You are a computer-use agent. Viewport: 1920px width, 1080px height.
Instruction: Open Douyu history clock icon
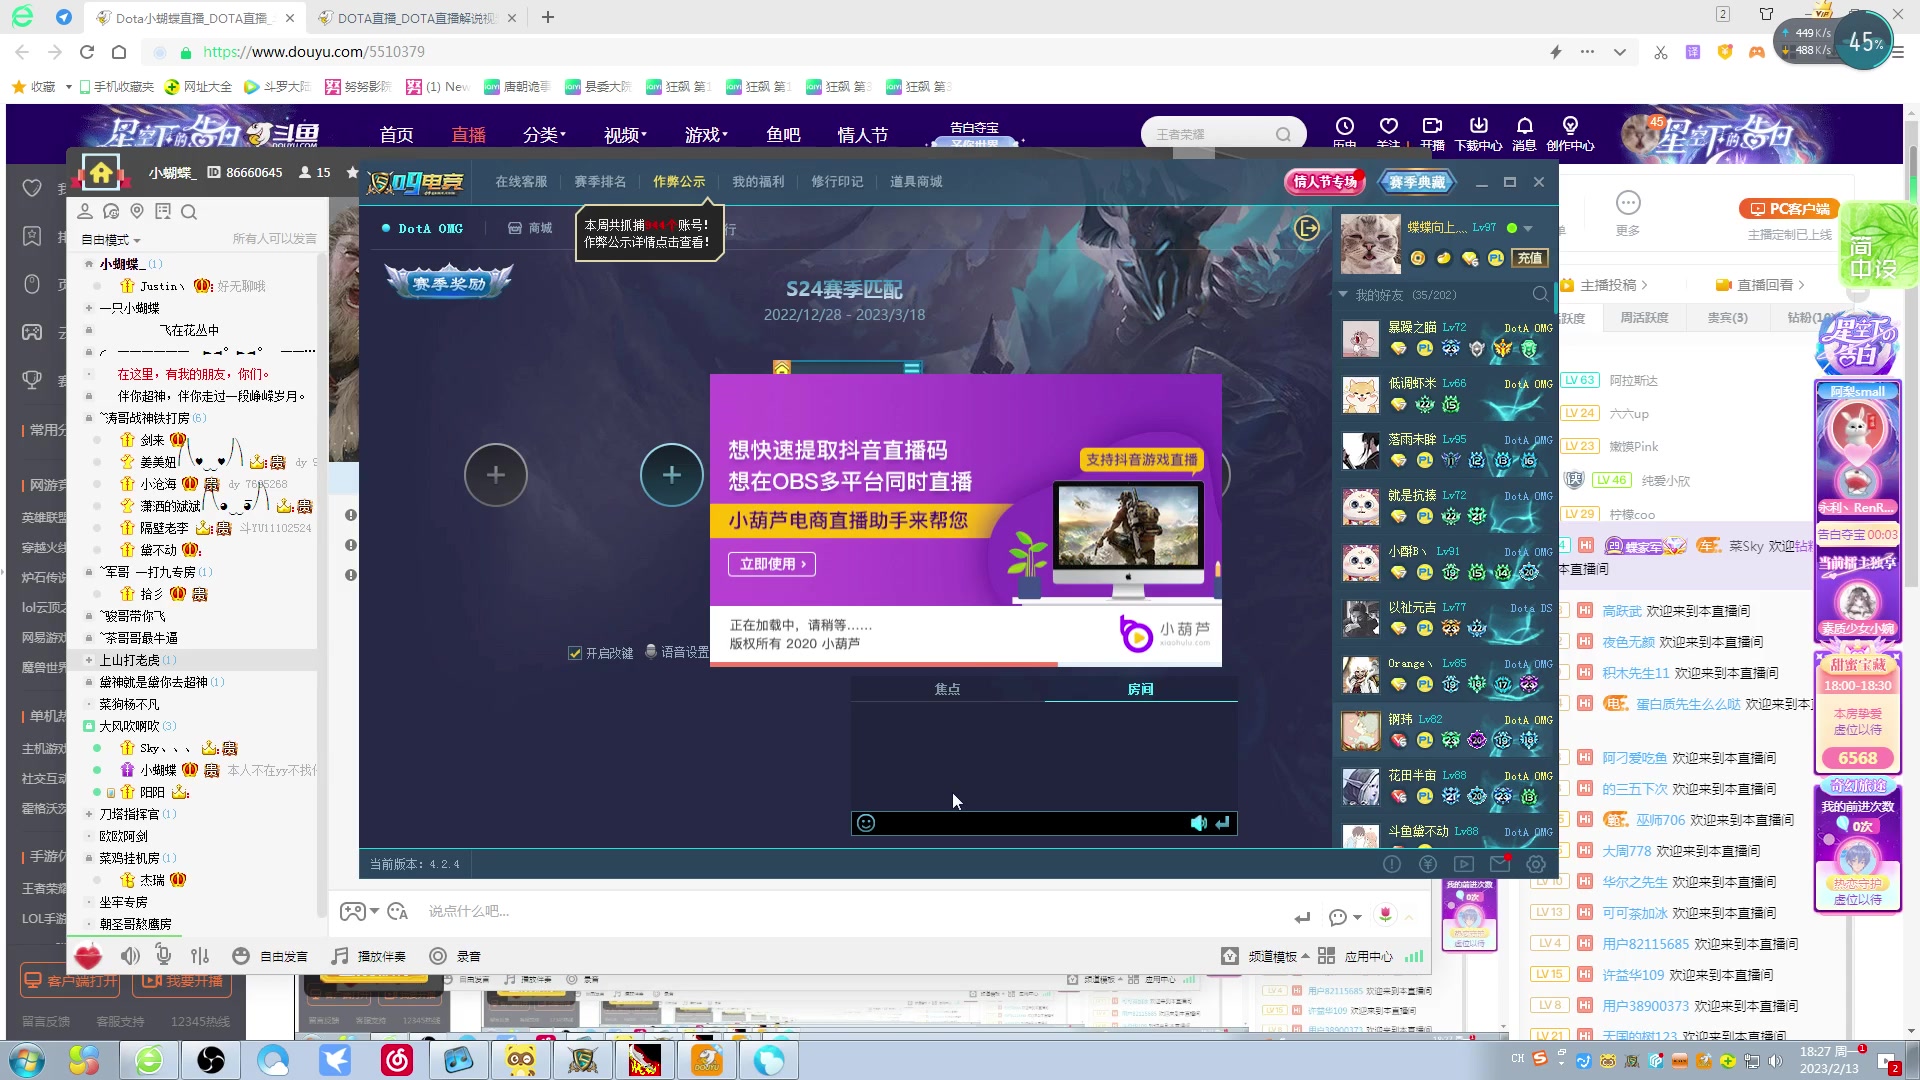click(x=1345, y=127)
